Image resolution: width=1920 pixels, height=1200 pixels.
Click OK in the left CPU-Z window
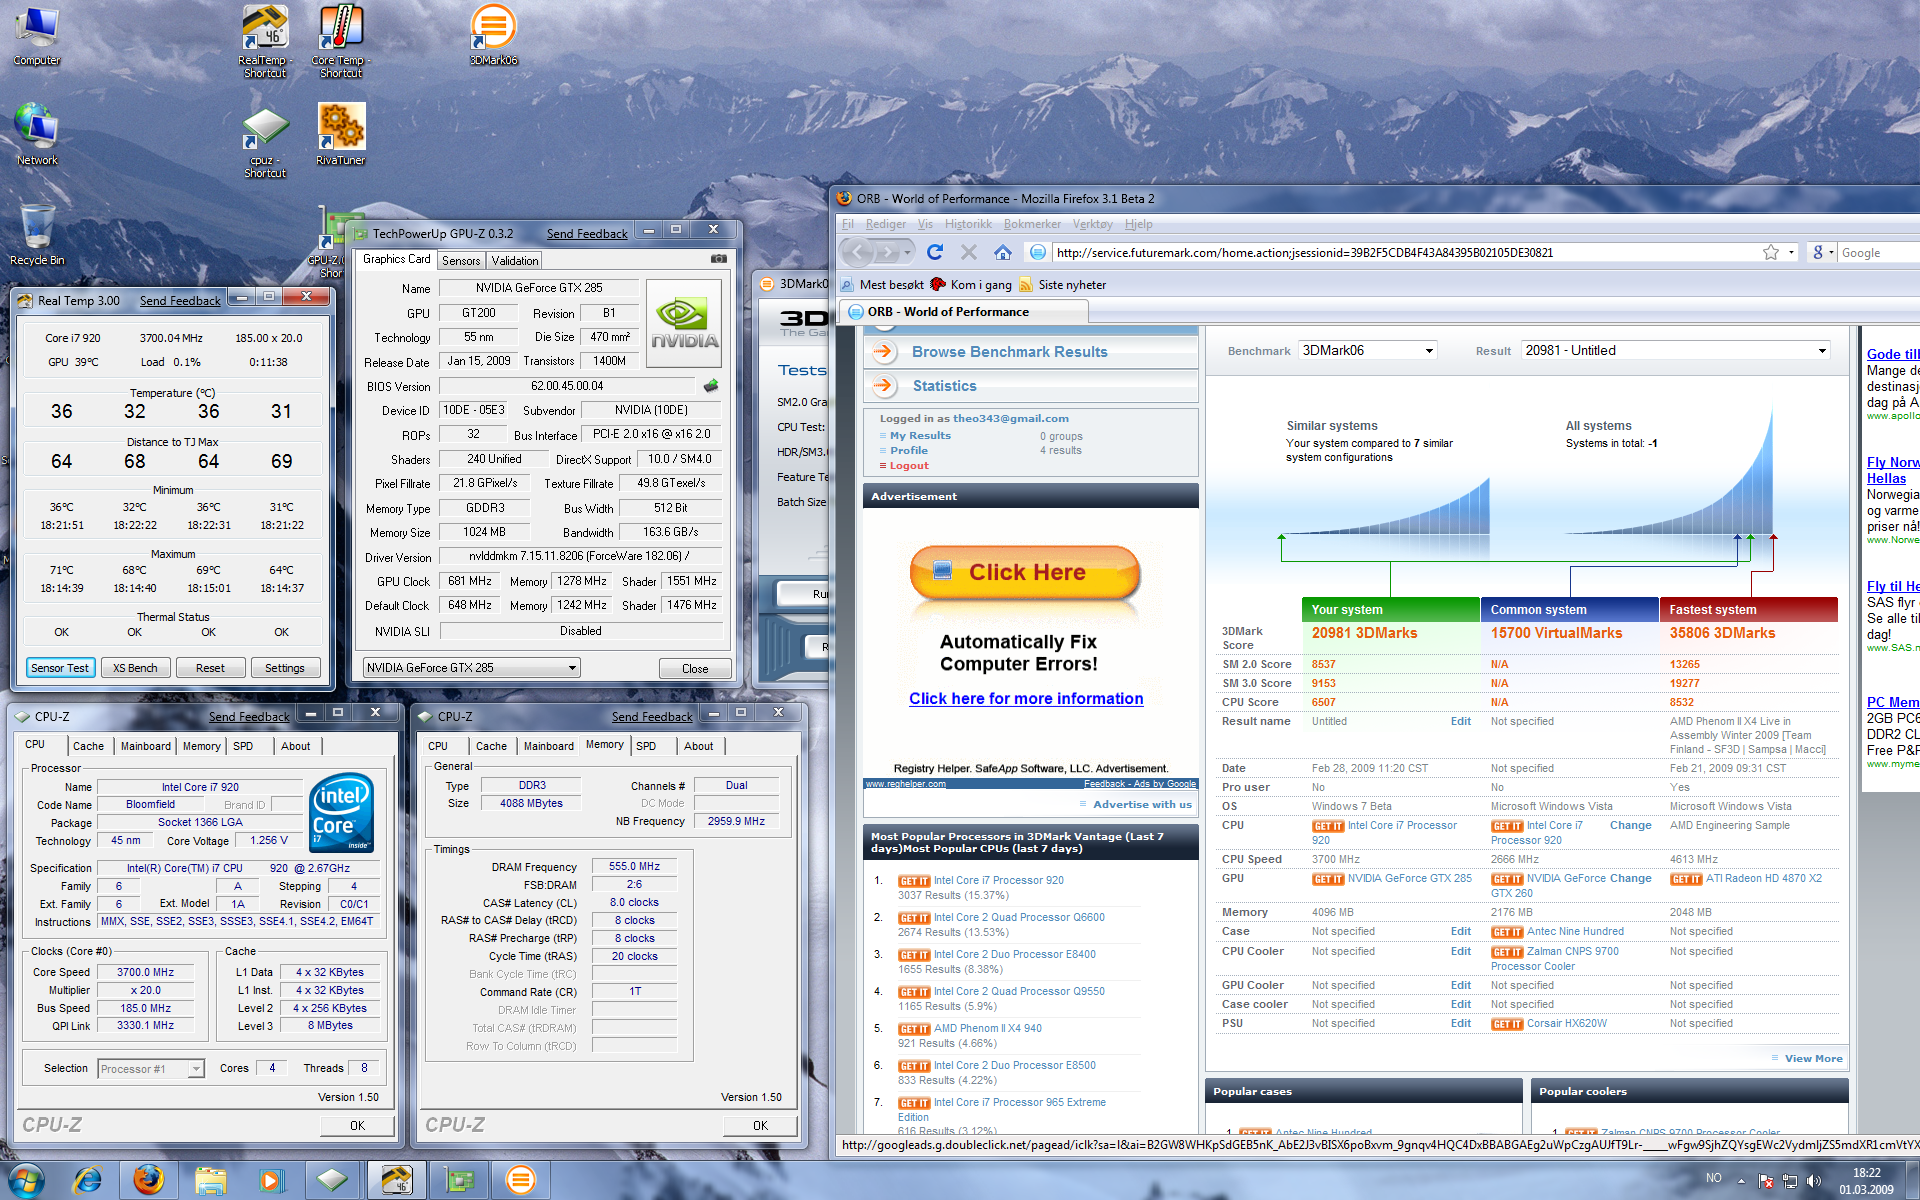tap(357, 1126)
